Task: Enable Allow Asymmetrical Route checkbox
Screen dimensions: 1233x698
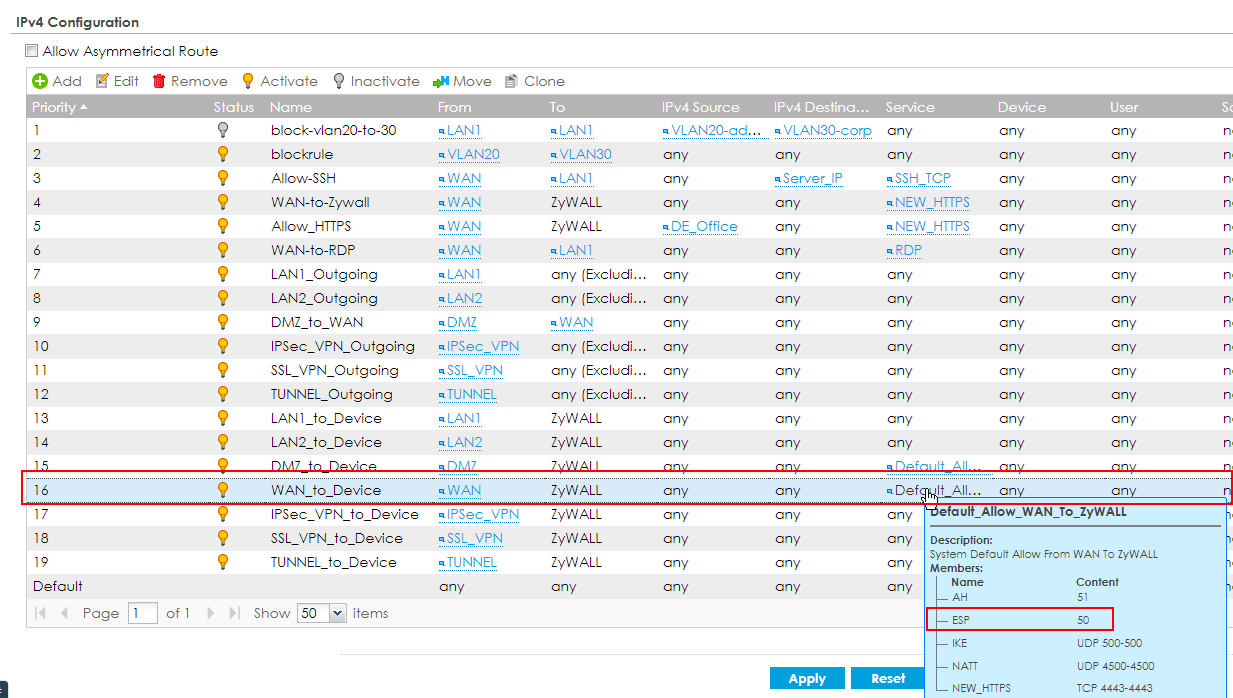Action: pyautogui.click(x=31, y=51)
